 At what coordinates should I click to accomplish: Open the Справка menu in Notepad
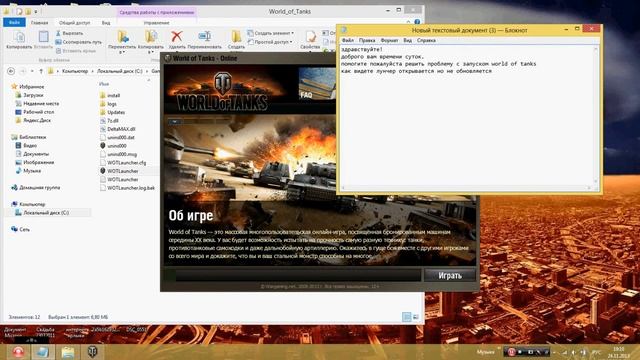click(426, 40)
